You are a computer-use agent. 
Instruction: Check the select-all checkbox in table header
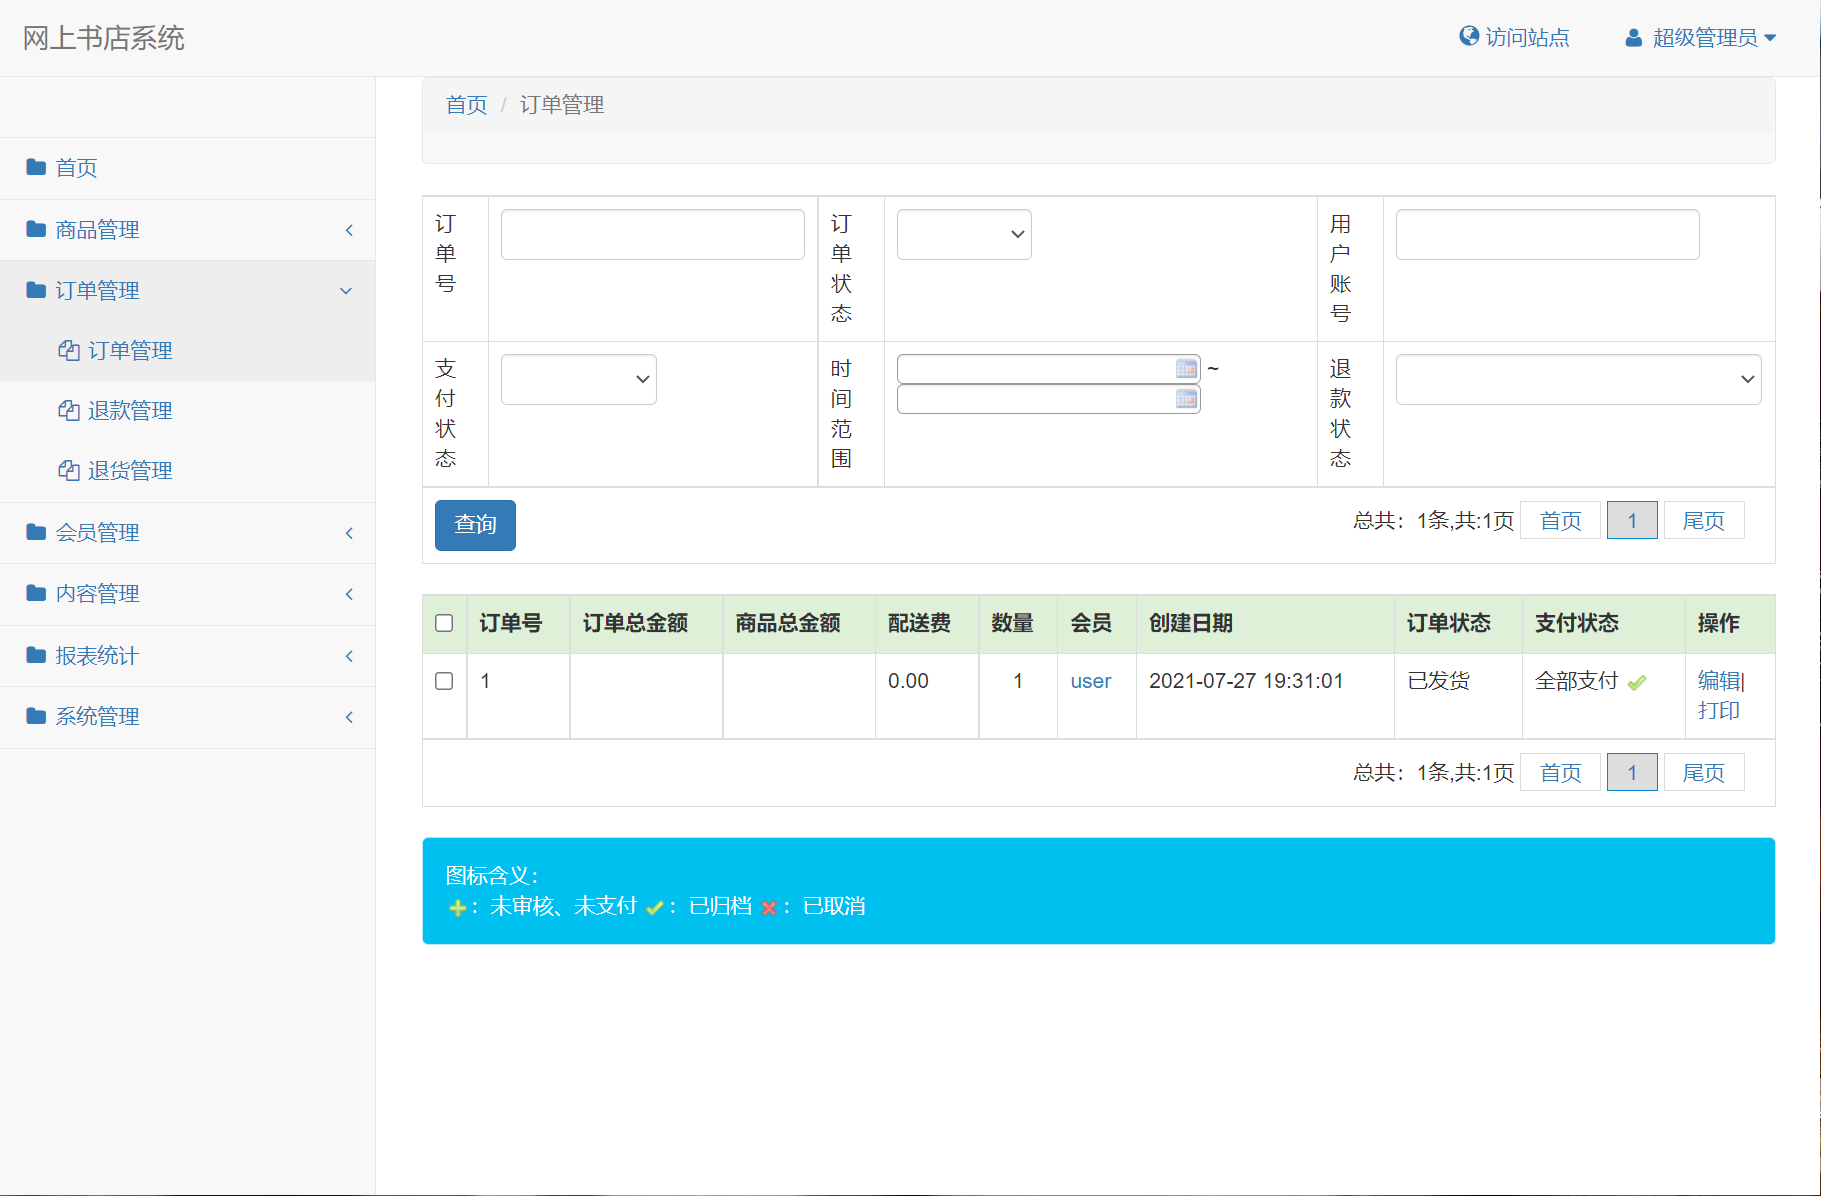pos(445,623)
